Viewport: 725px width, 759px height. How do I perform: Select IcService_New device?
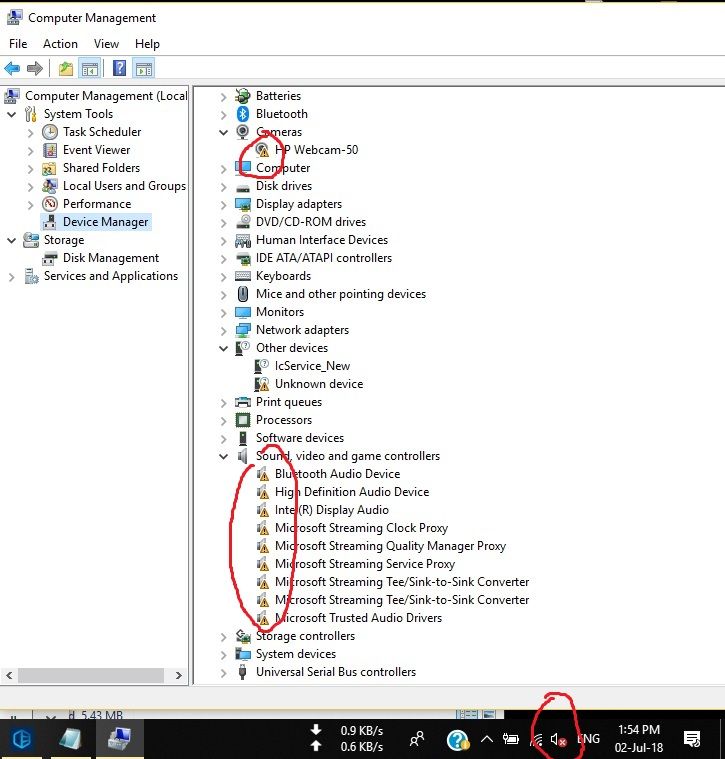click(312, 366)
